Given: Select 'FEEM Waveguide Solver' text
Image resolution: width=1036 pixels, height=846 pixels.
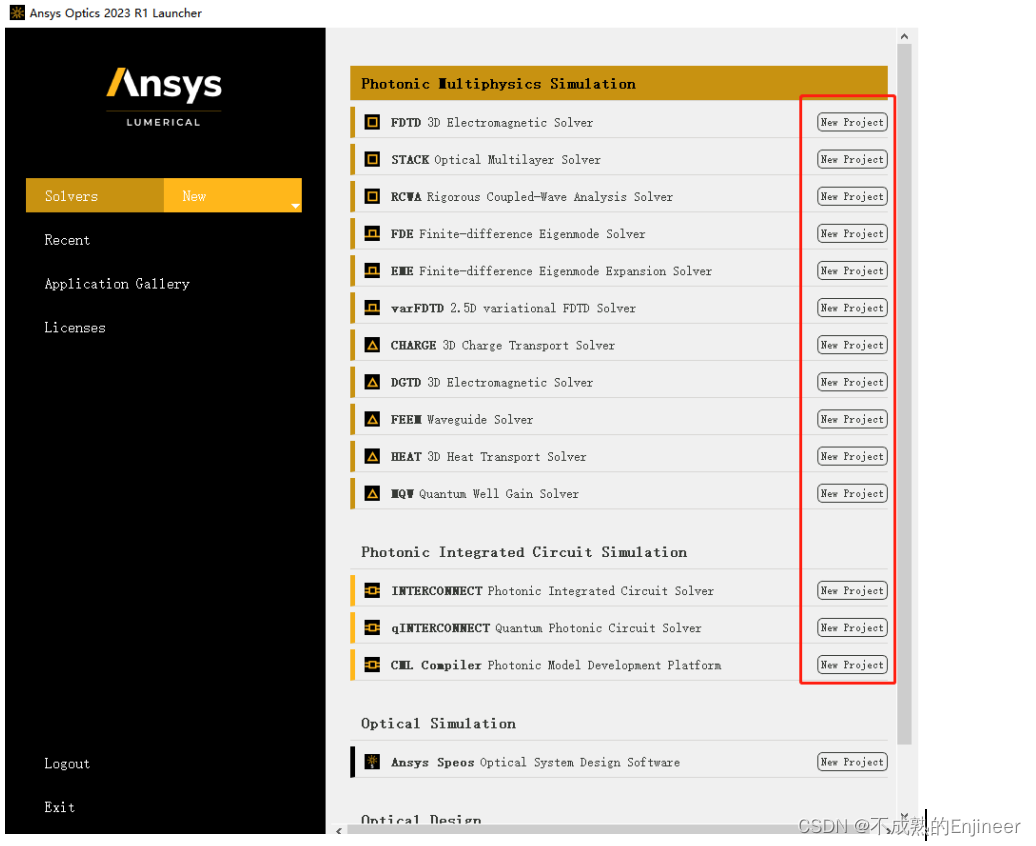Looking at the screenshot, I should click(462, 419).
